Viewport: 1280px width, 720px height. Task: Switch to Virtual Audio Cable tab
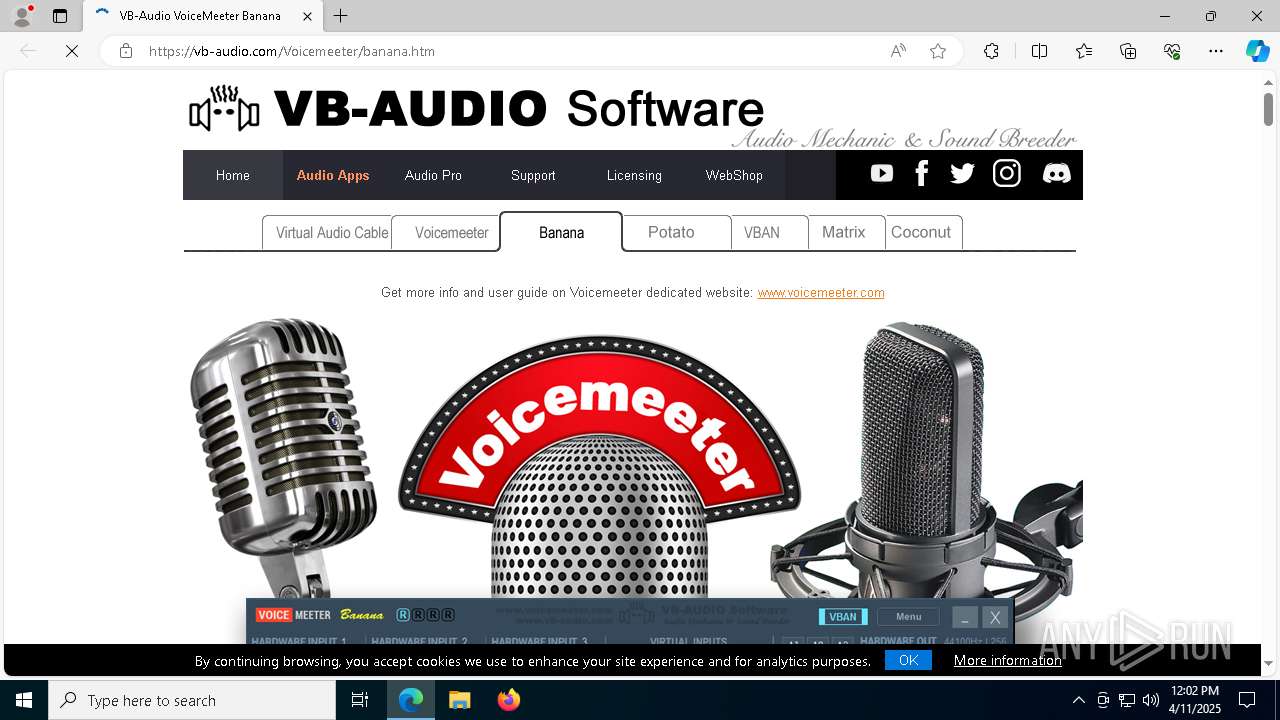[327, 232]
